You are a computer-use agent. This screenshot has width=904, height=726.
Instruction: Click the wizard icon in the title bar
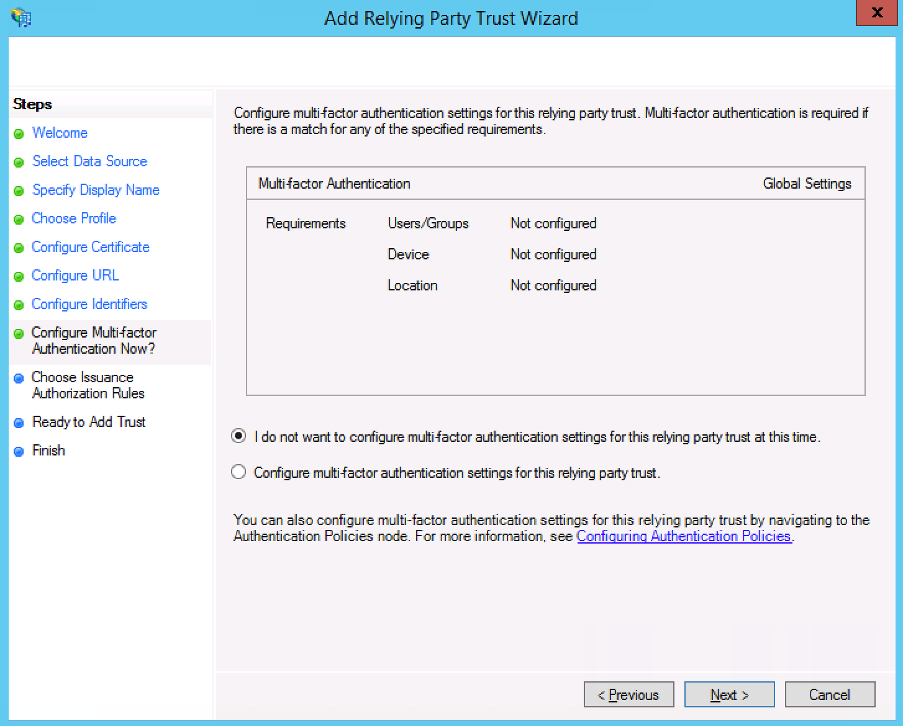pyautogui.click(x=20, y=18)
